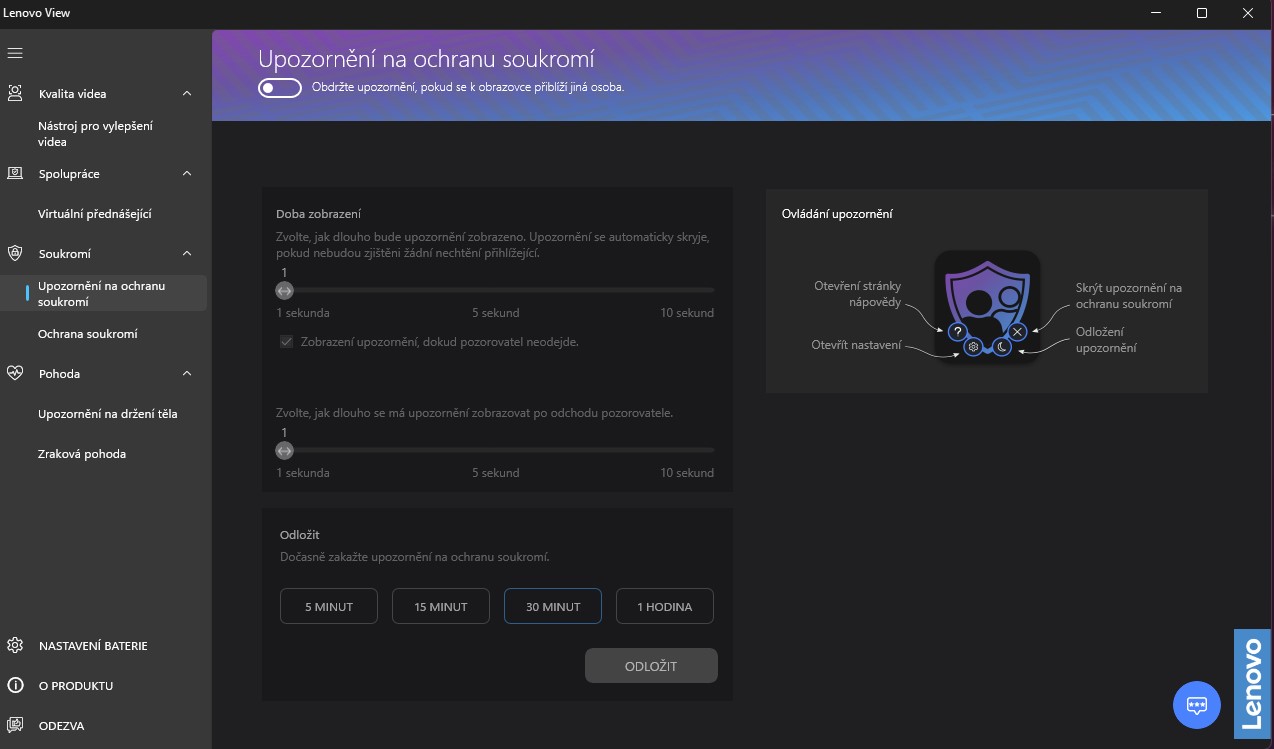1274x749 pixels.
Task: Toggle checkbox Zobrazení upozornění, dokud pozorovatel neodejde
Action: coord(287,341)
